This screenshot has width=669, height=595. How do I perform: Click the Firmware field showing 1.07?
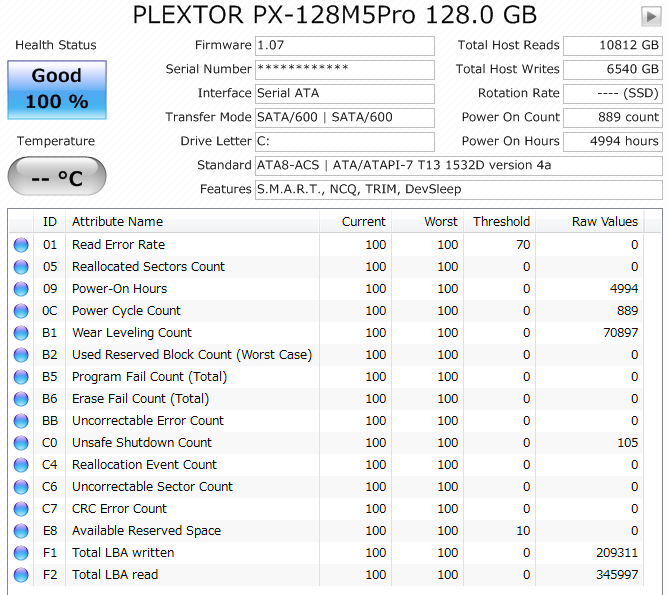(345, 46)
